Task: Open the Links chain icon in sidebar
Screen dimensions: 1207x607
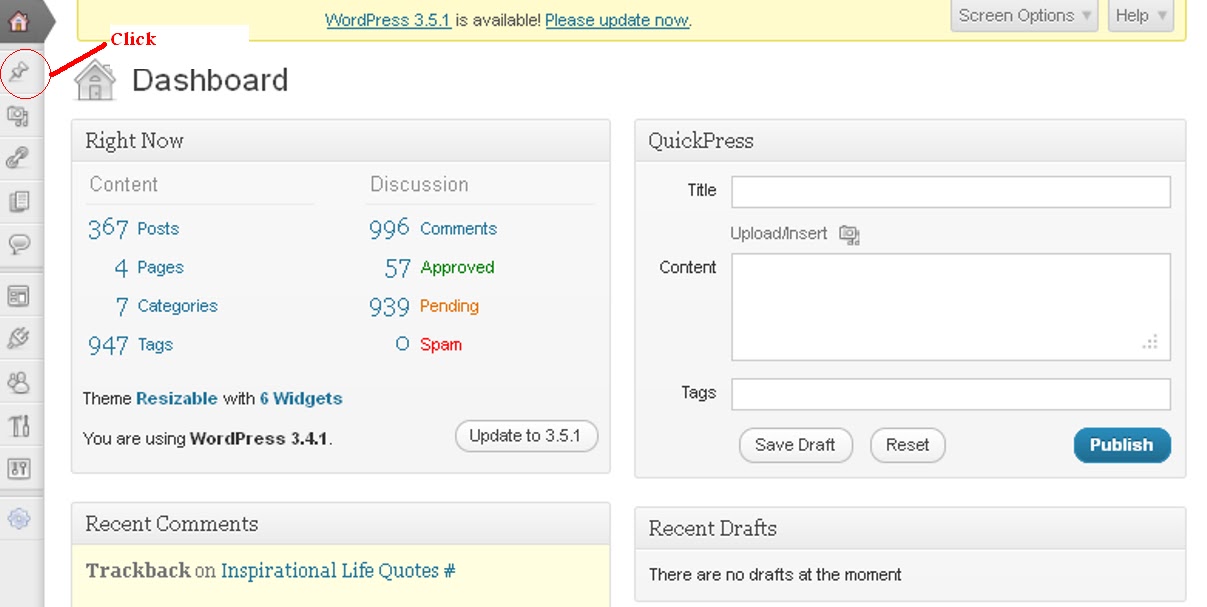Action: point(19,158)
